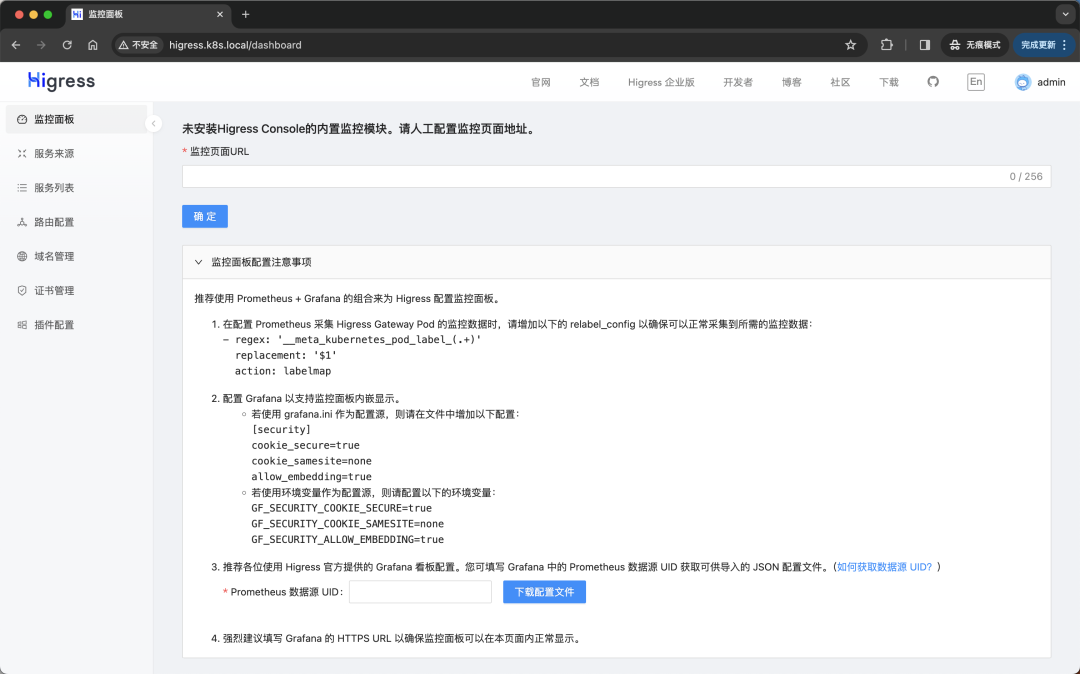1080x674 pixels.
Task: Click the 下载配置文件 button
Action: coord(544,592)
